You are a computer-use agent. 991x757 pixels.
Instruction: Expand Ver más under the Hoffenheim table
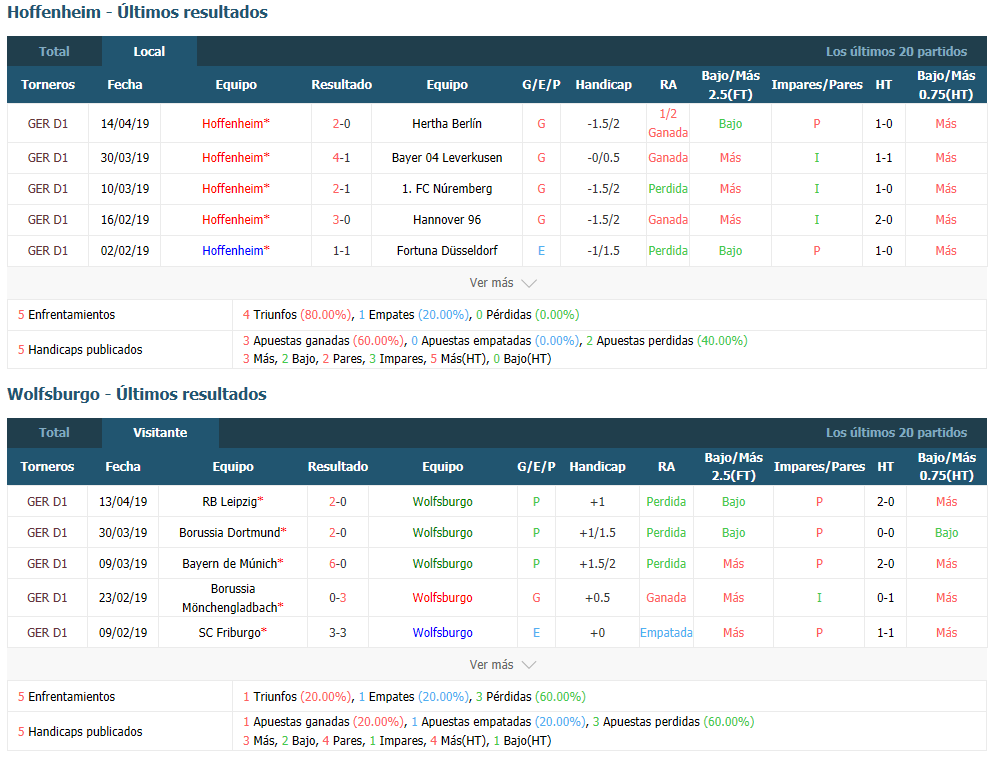coord(502,283)
